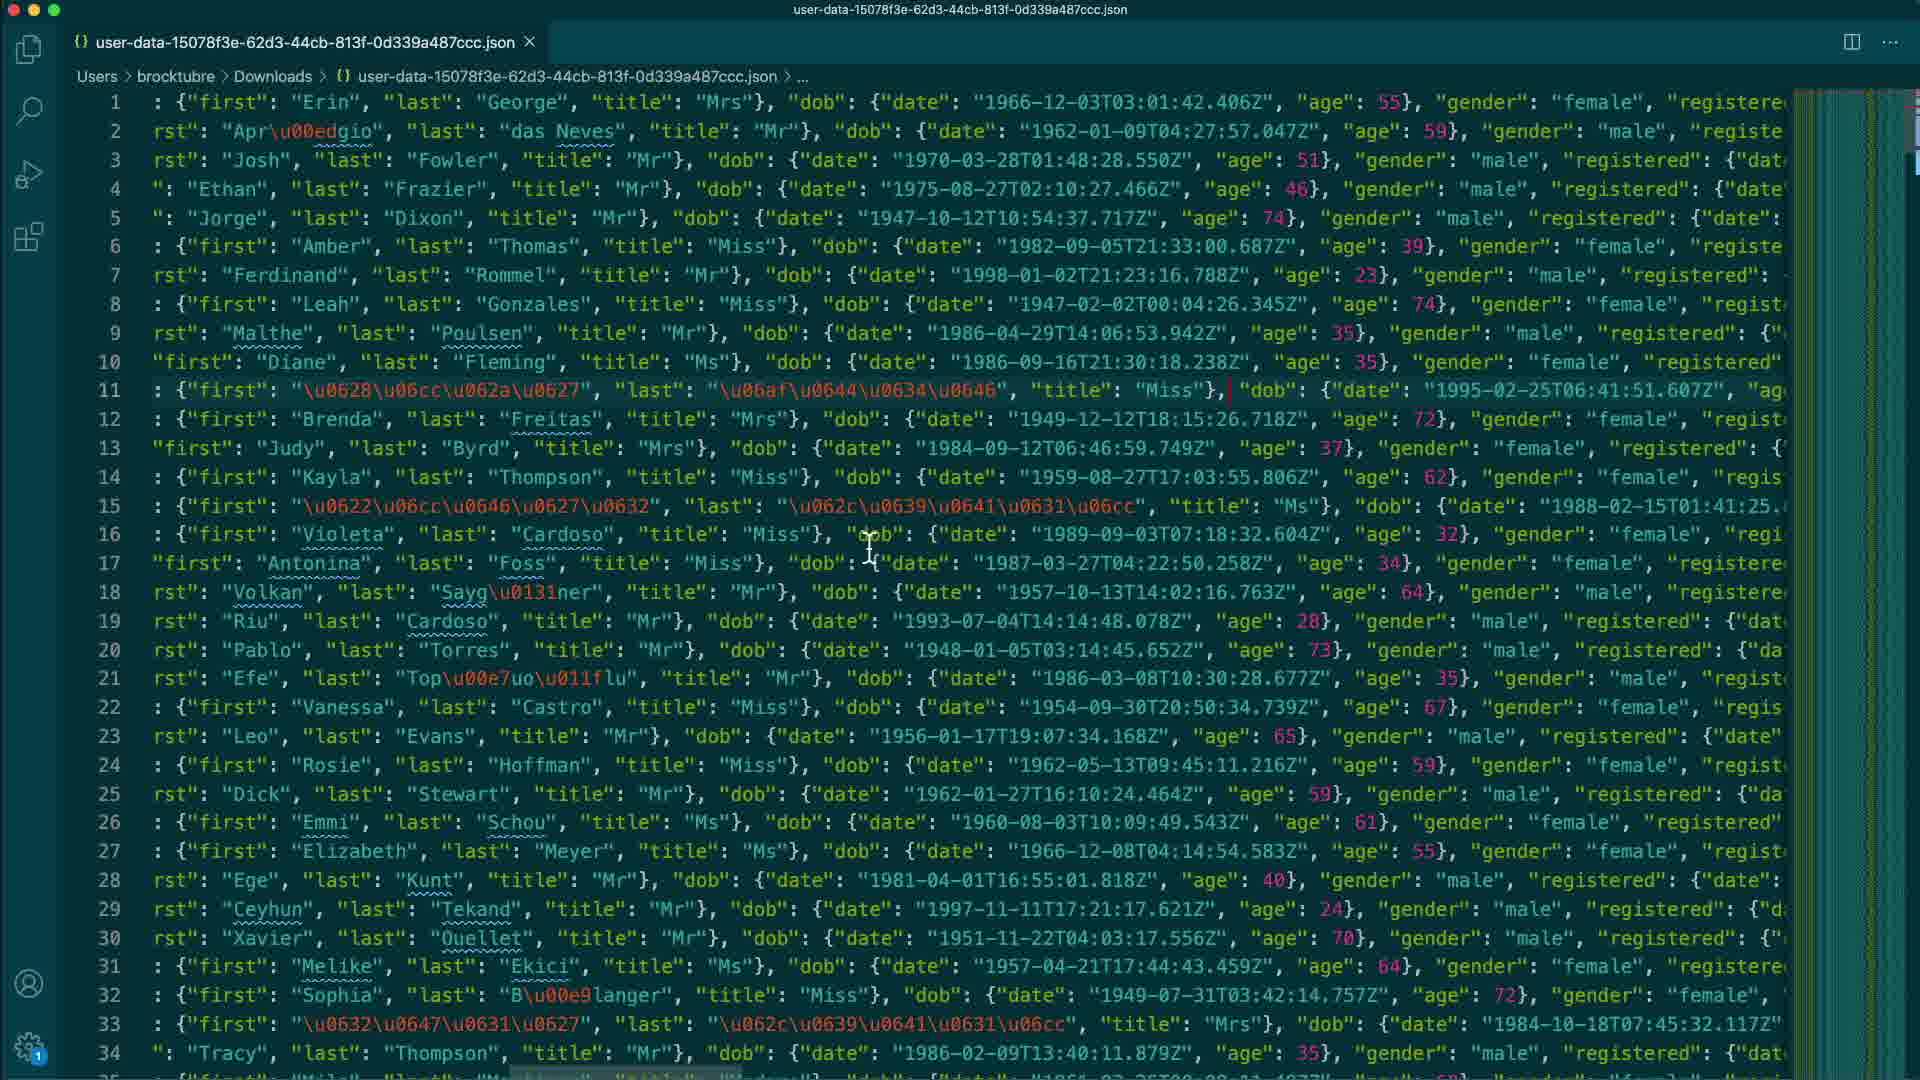The width and height of the screenshot is (1920, 1080).
Task: Open Run and Debug view
Action: [29, 174]
